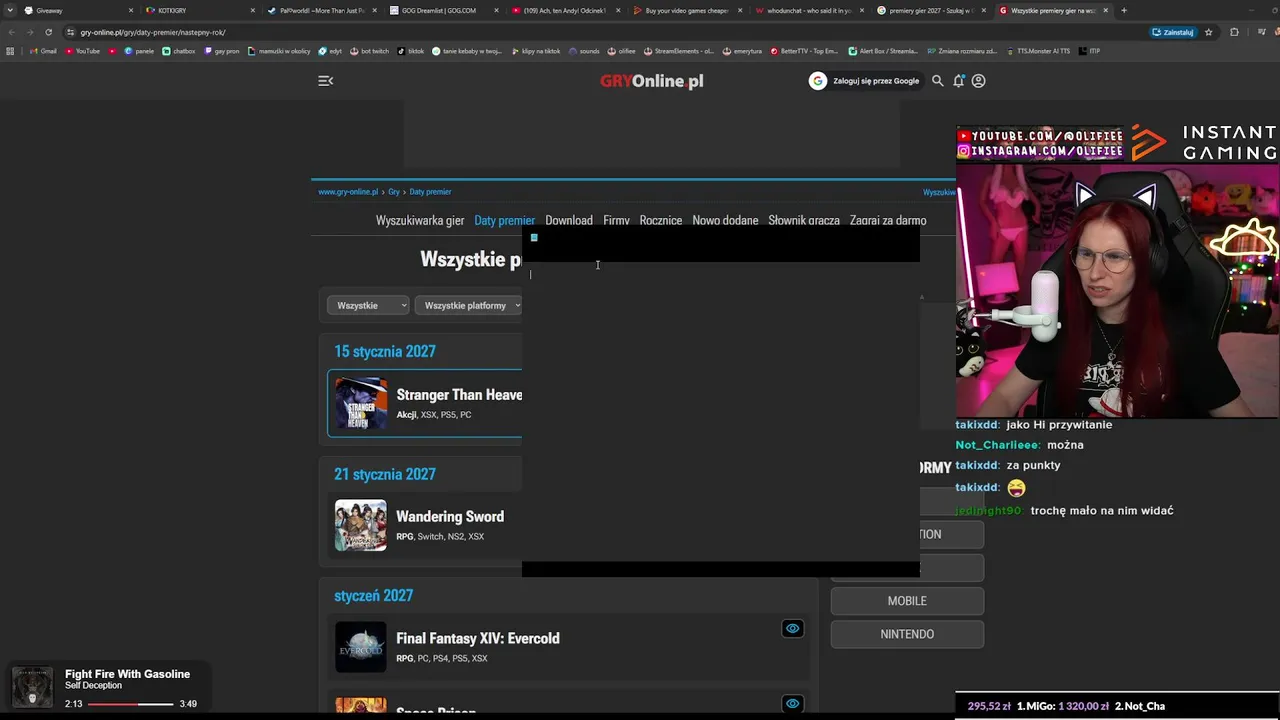This screenshot has height=720, width=1280.
Task: Open the edyt bookmark
Action: pos(330,51)
